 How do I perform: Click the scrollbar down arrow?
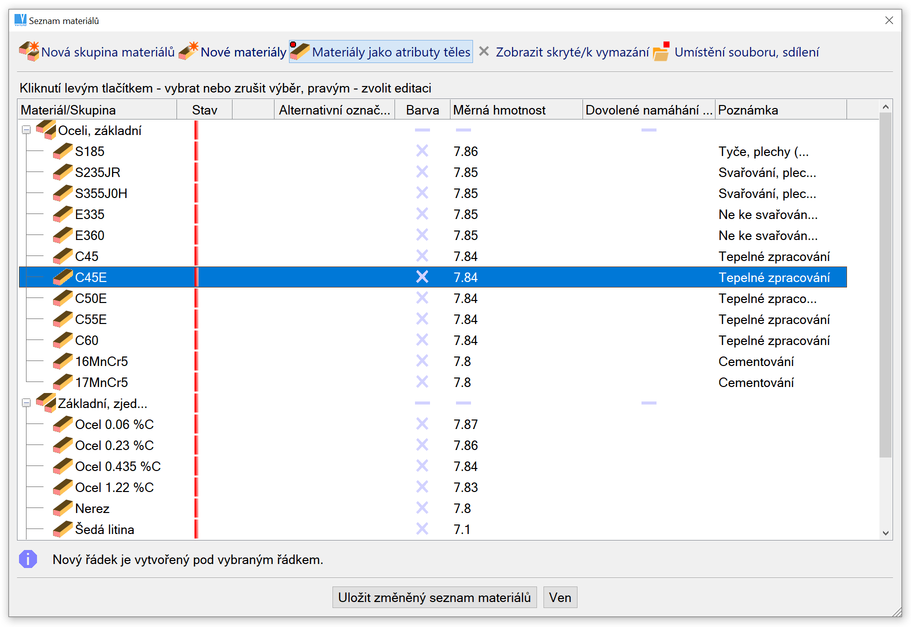coord(885,533)
